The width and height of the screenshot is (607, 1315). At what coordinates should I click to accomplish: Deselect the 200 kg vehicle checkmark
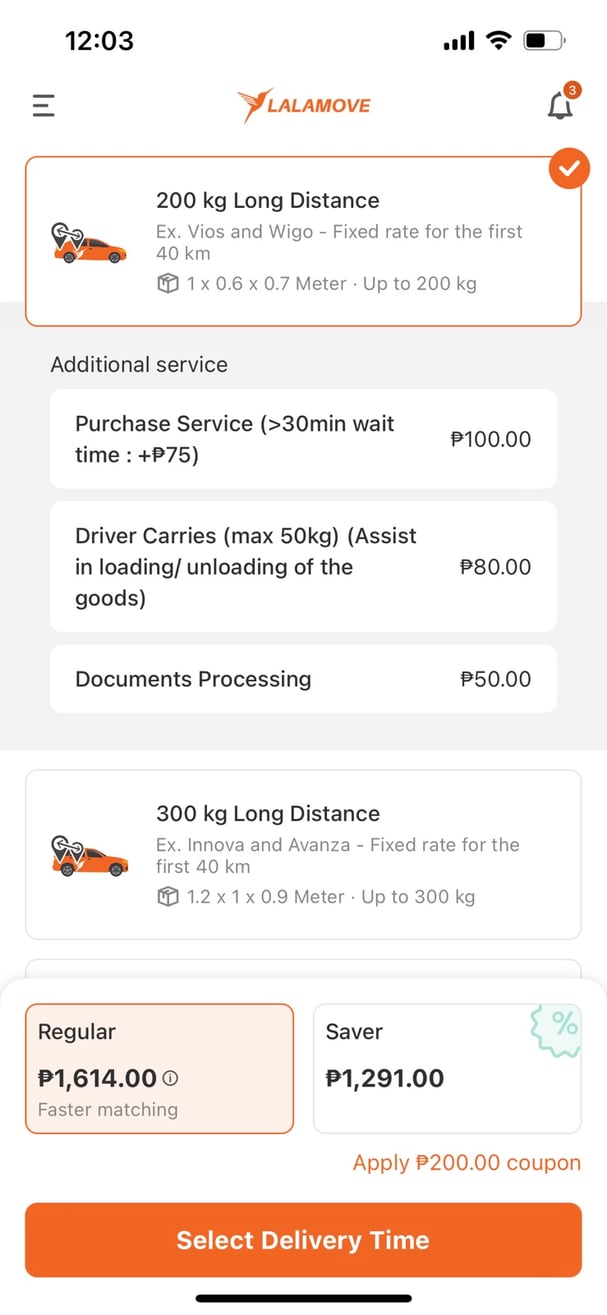click(569, 168)
